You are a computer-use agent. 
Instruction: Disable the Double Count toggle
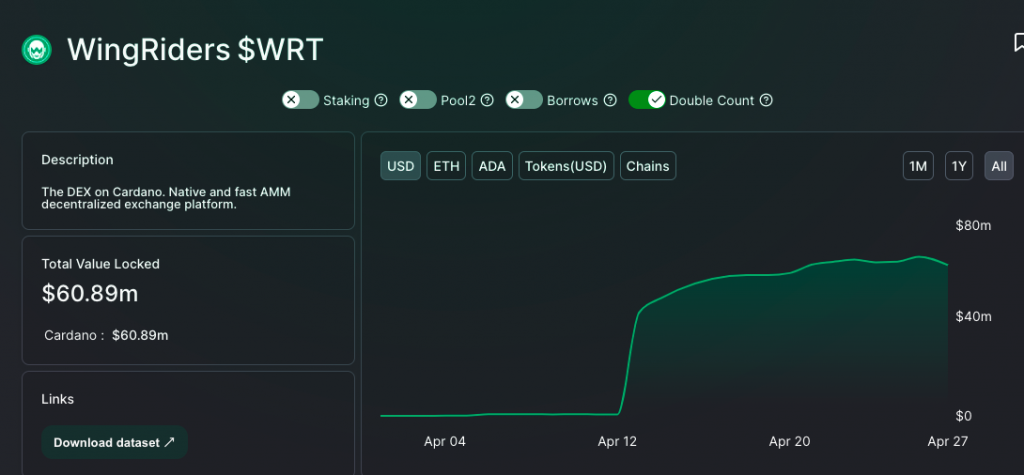tap(647, 100)
